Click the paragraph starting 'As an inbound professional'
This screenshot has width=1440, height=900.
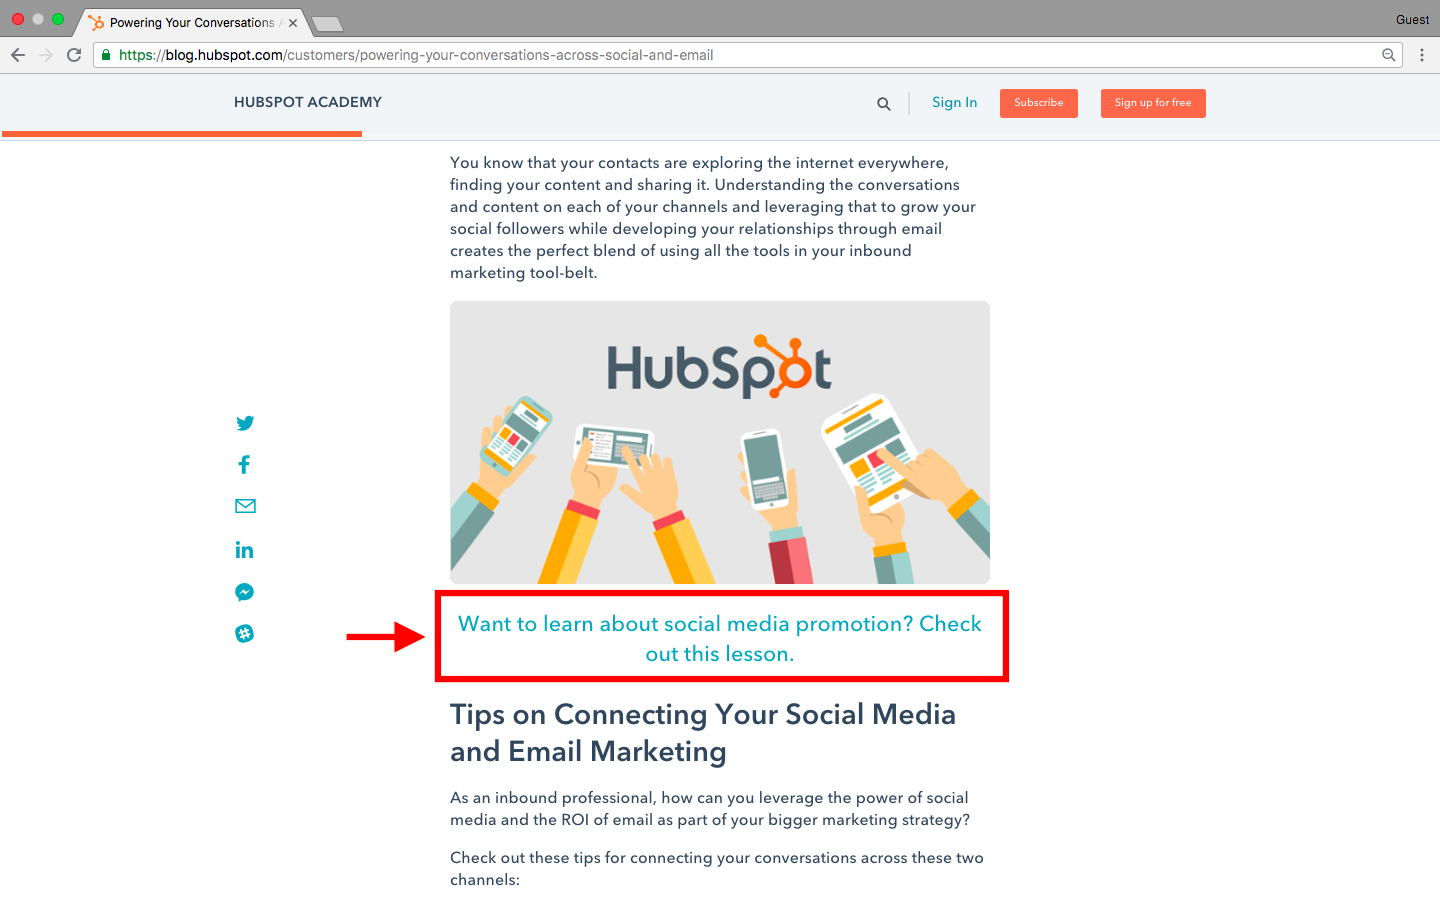click(710, 808)
